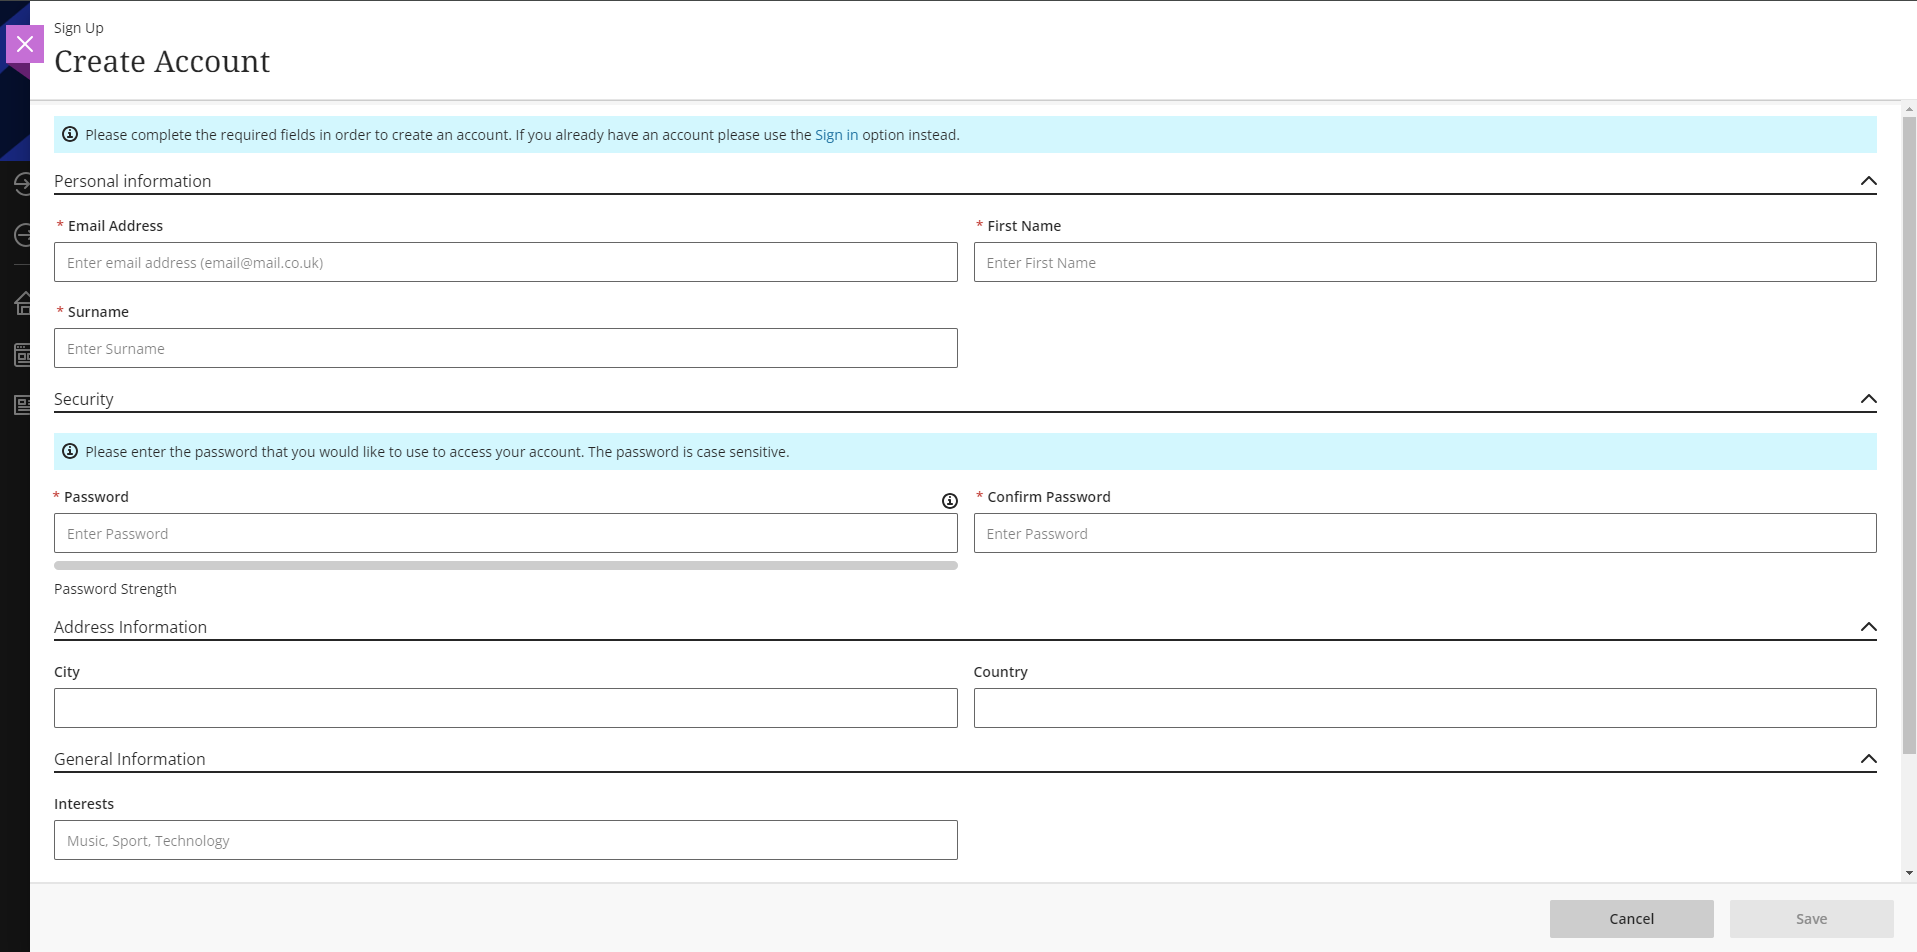Collapse the Personal information section

tap(1867, 181)
